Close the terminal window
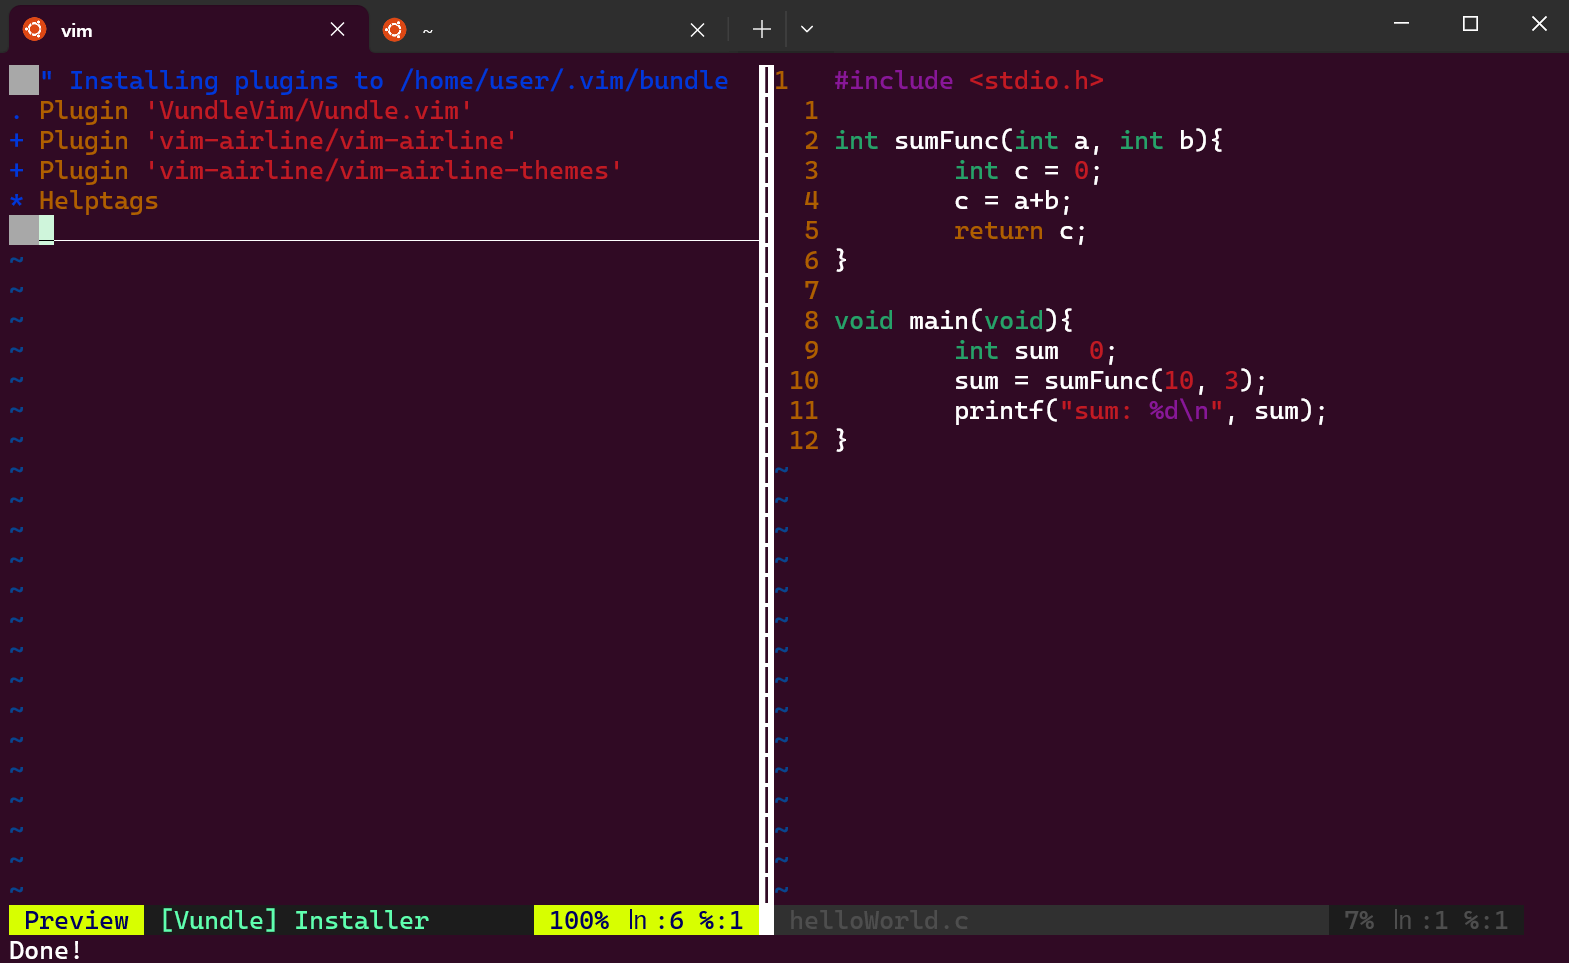Screen dimensions: 1569x963 tap(1539, 24)
